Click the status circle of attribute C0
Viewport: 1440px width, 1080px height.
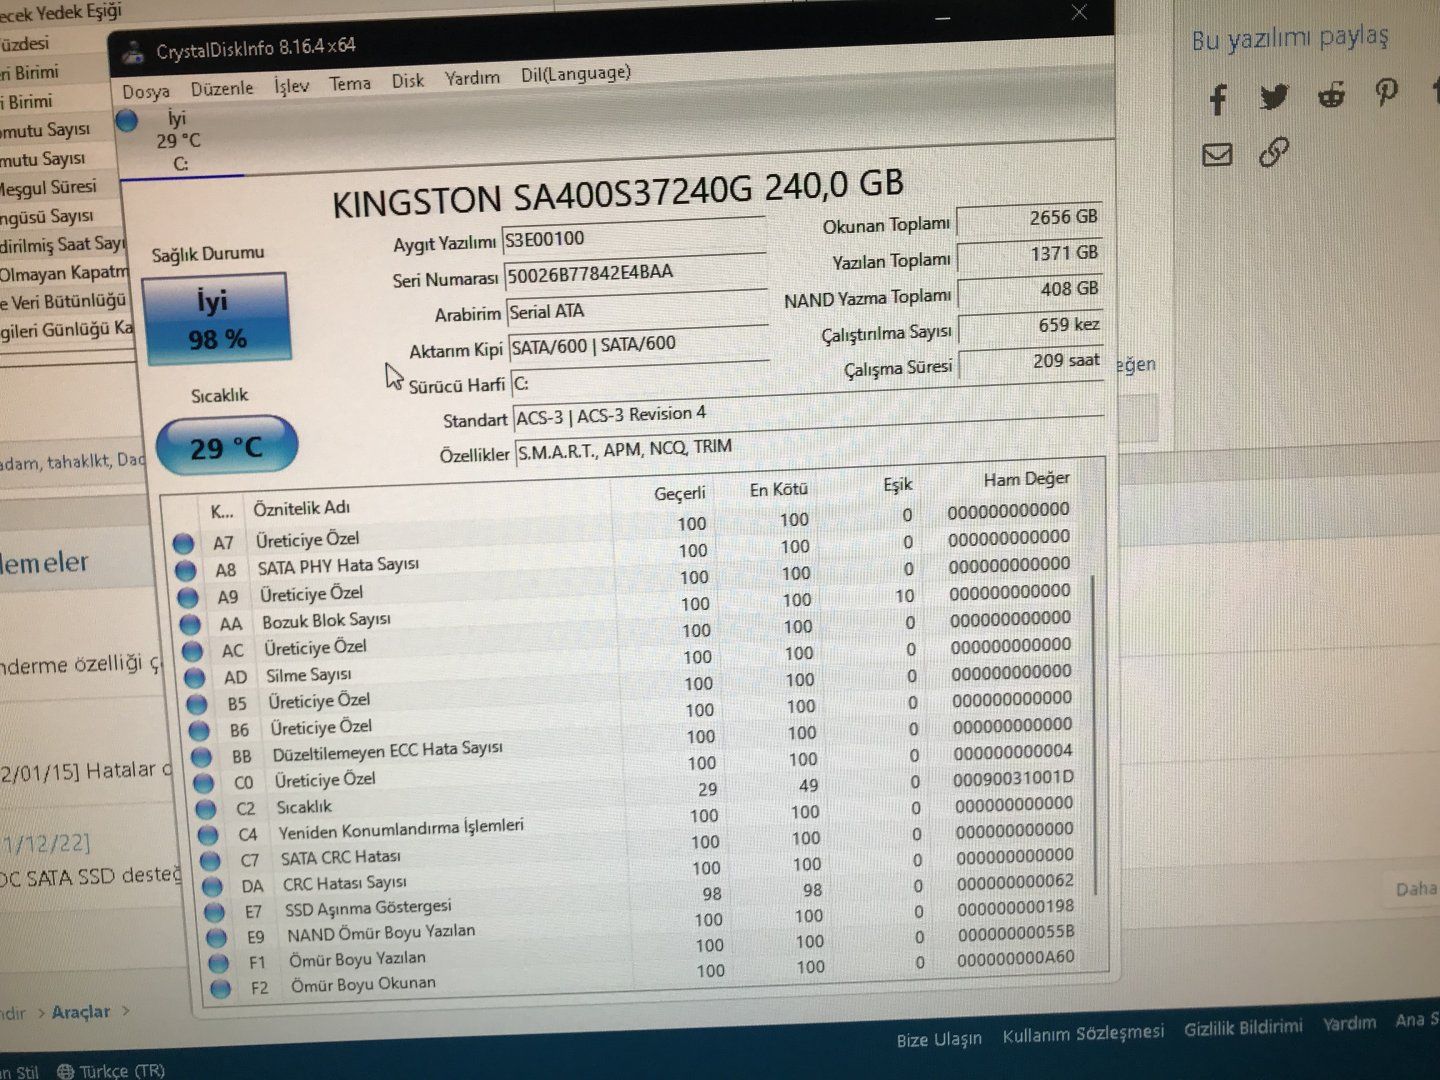(203, 783)
